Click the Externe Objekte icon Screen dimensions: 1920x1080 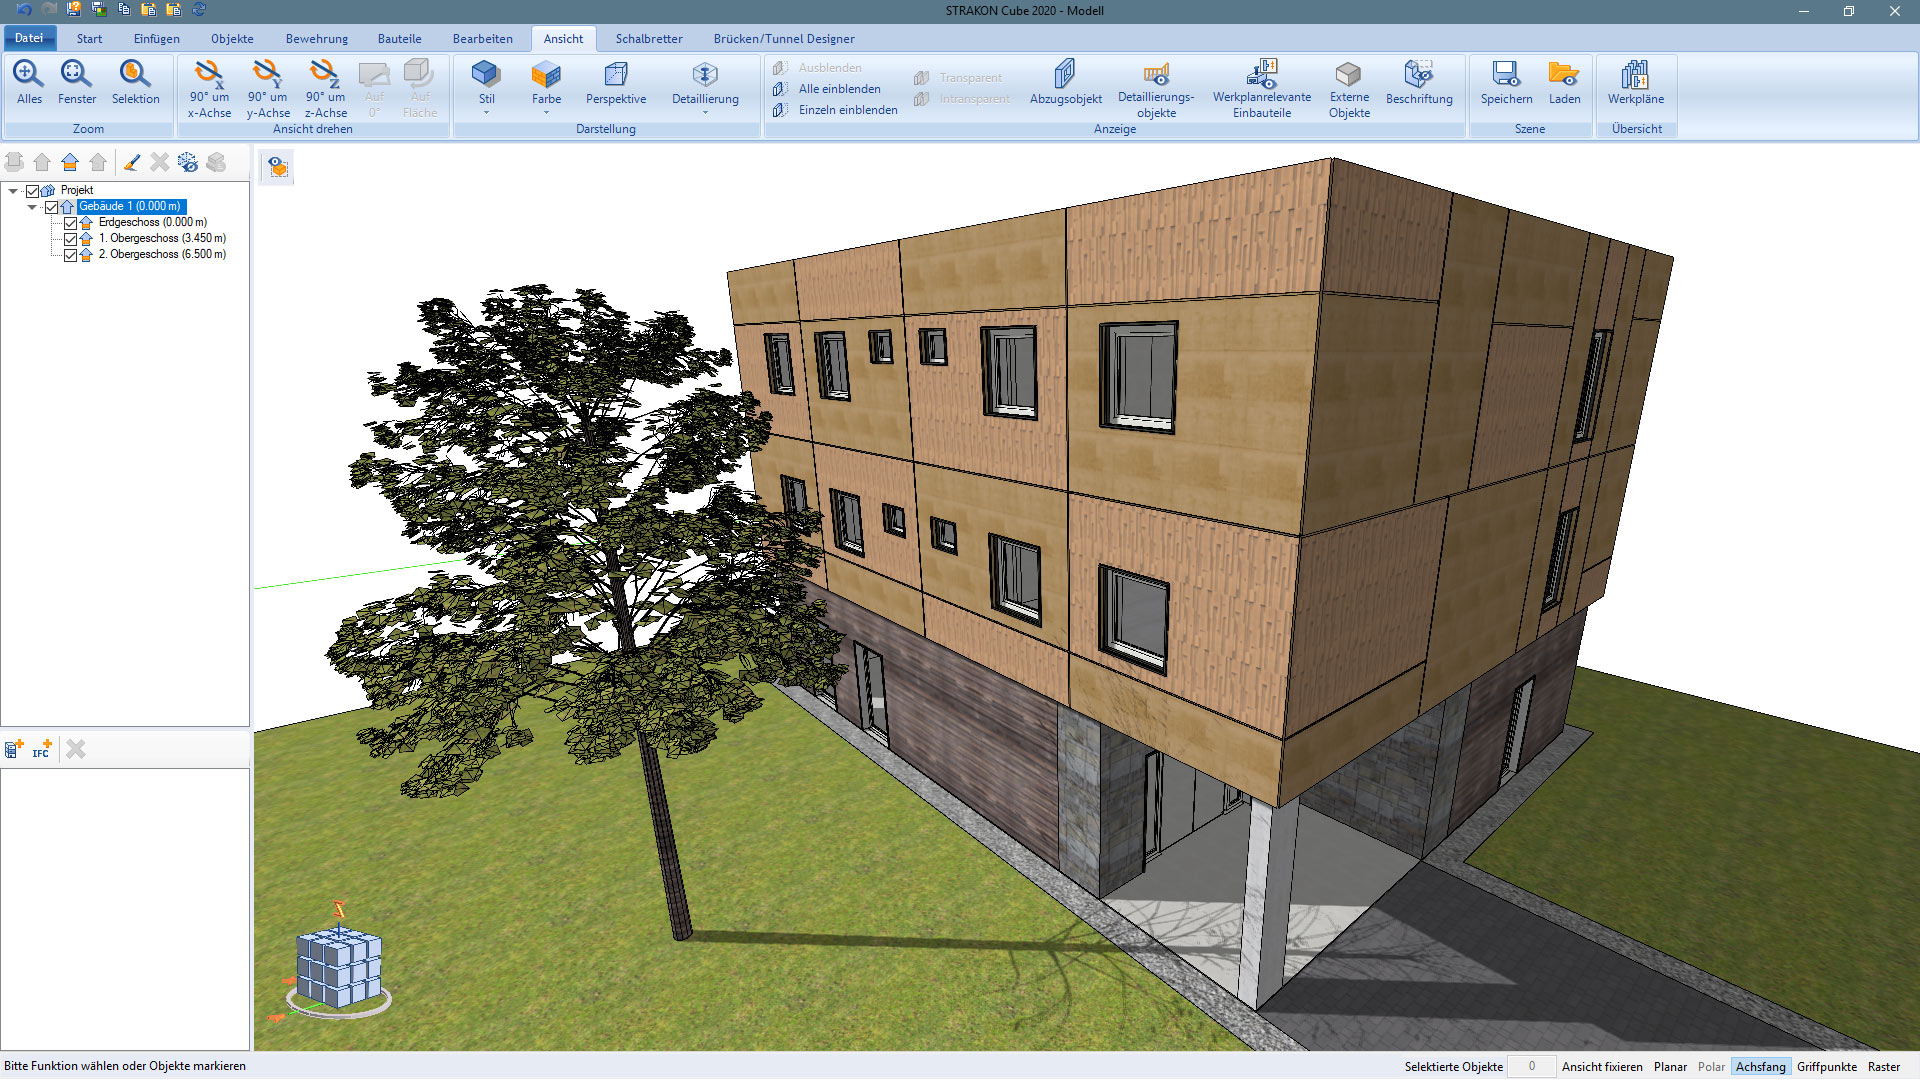pyautogui.click(x=1349, y=74)
